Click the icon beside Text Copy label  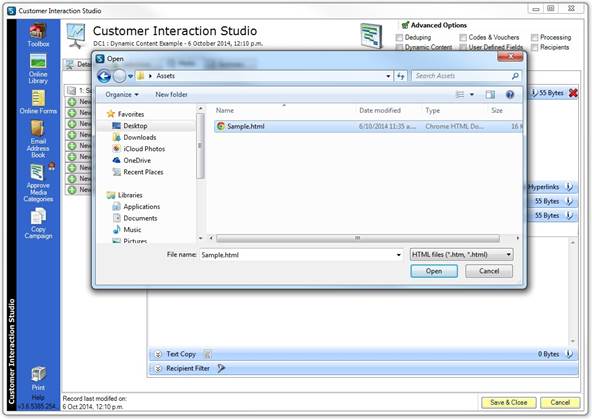click(x=207, y=354)
